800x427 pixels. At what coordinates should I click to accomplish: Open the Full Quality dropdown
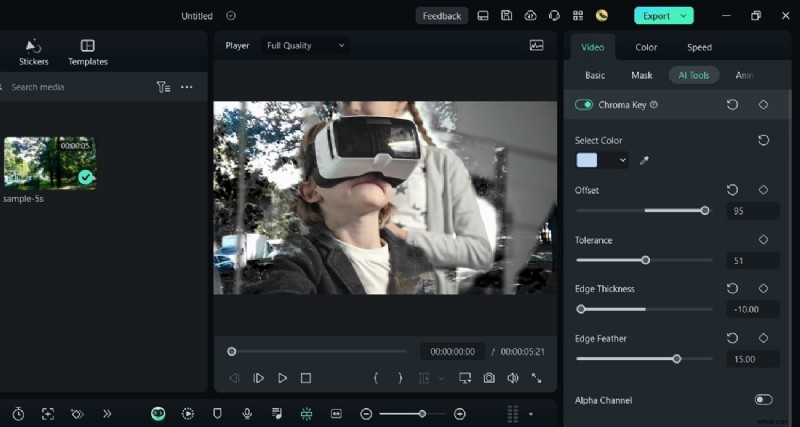305,45
